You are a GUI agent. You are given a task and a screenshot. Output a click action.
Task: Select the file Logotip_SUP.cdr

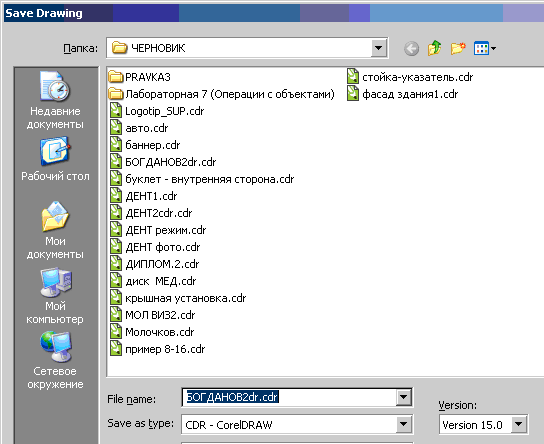click(157, 111)
